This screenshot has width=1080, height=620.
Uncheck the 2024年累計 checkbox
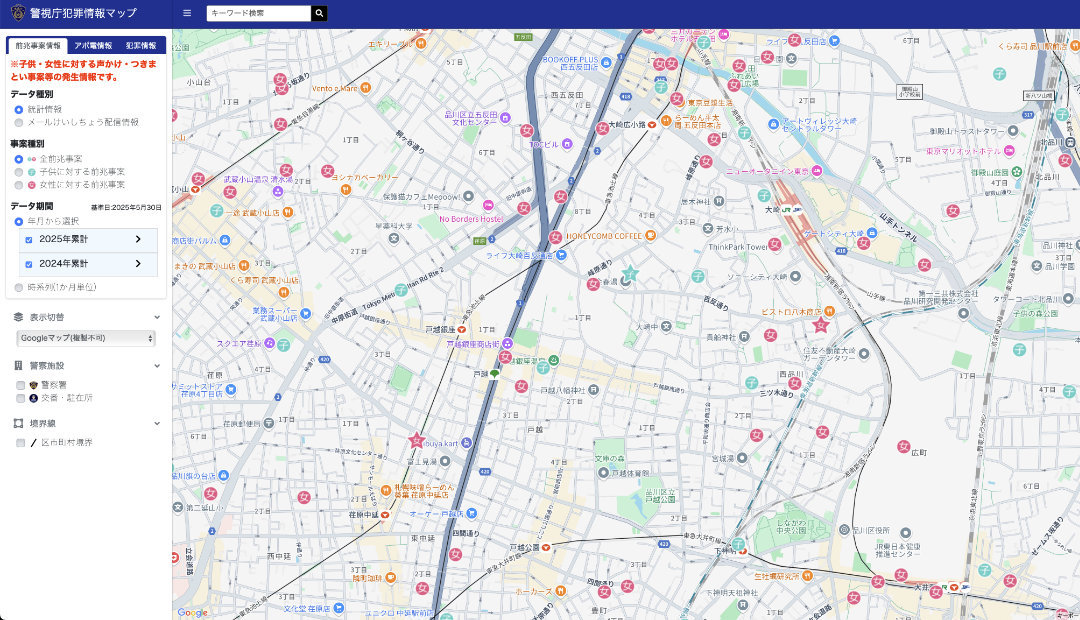(29, 264)
